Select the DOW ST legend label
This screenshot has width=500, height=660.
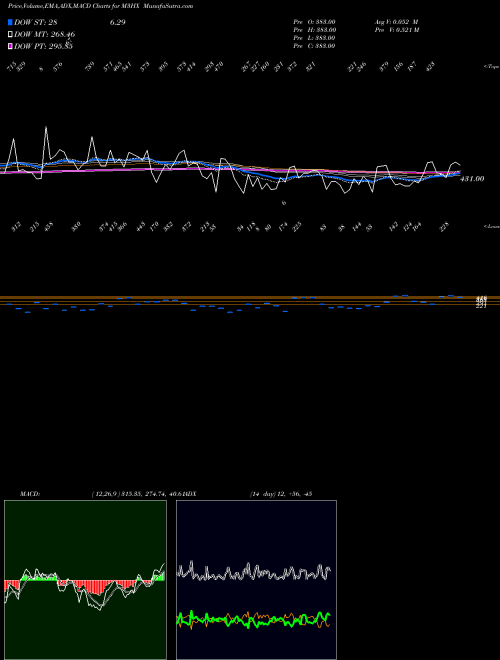(x=36, y=22)
